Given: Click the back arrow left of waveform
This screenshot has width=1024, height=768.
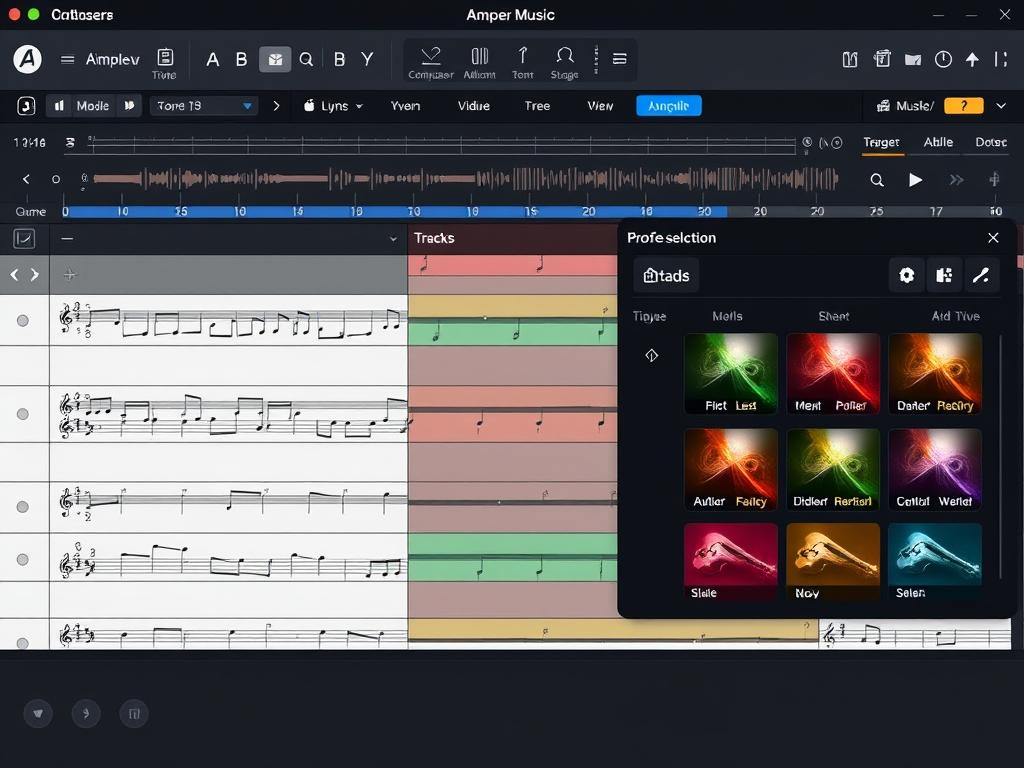Looking at the screenshot, I should 26,179.
